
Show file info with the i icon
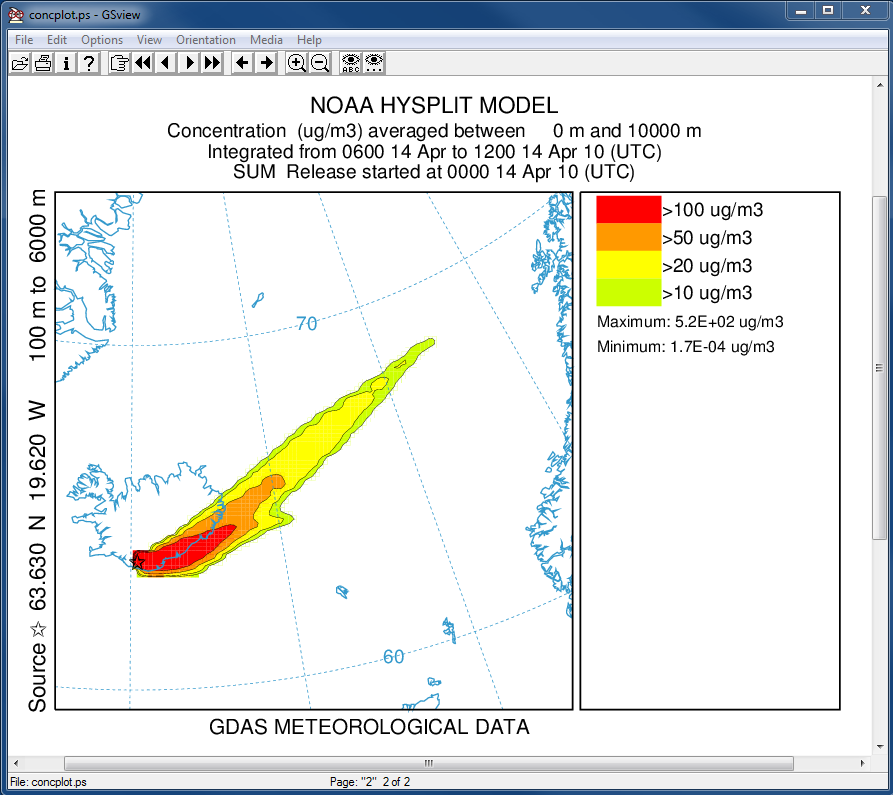(66, 63)
